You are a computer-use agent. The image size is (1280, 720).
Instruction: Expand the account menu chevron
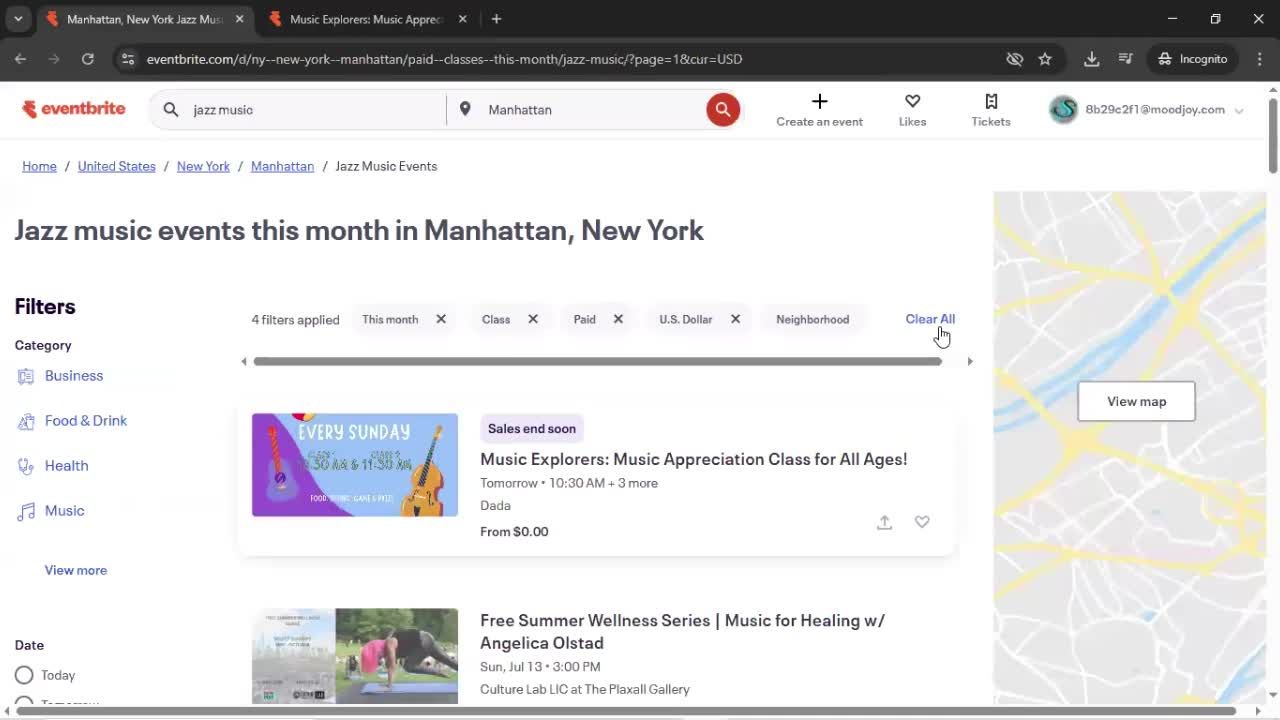pos(1239,111)
